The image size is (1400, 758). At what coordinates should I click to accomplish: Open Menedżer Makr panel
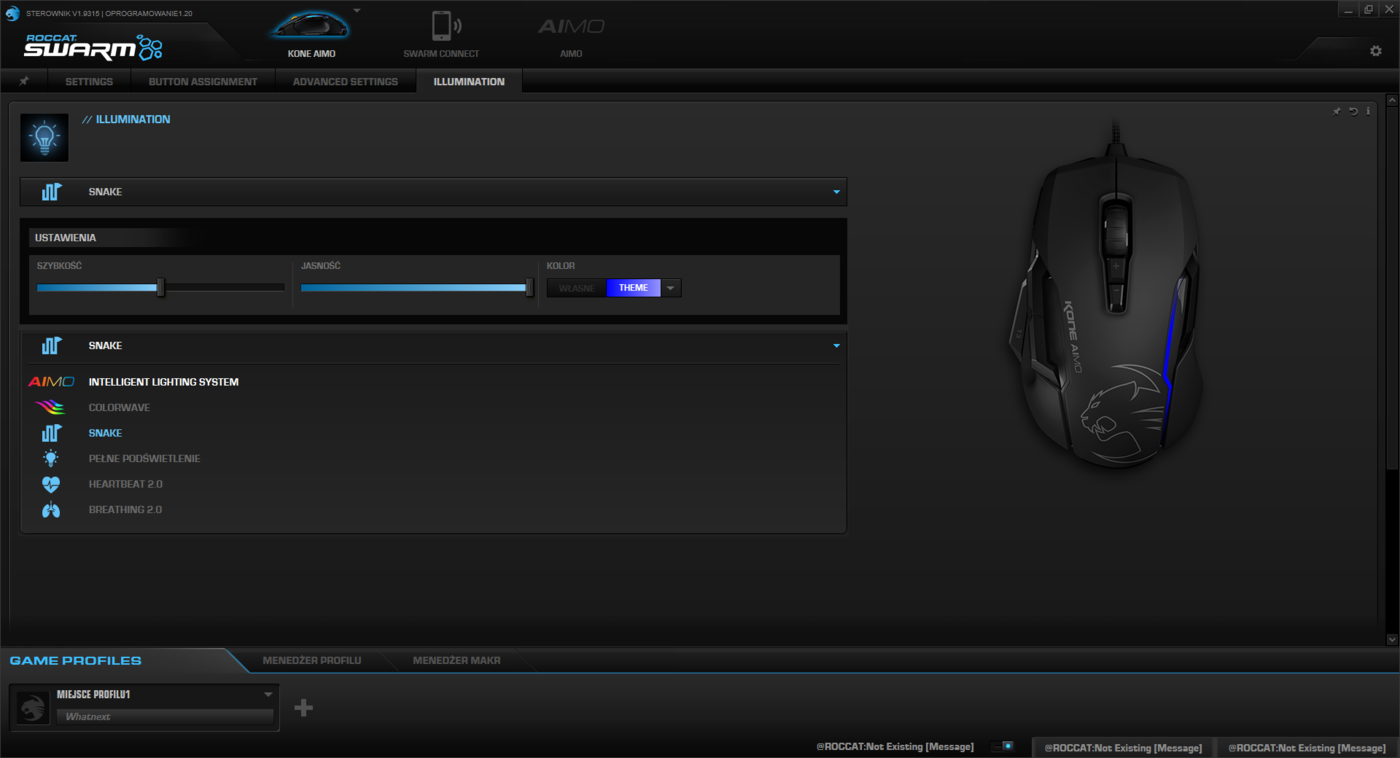click(456, 660)
